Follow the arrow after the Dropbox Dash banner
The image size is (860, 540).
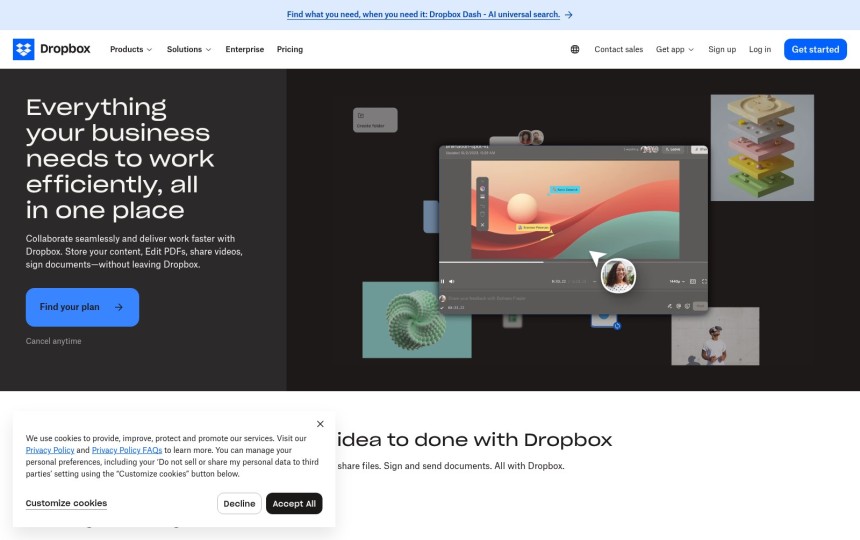[x=569, y=15]
